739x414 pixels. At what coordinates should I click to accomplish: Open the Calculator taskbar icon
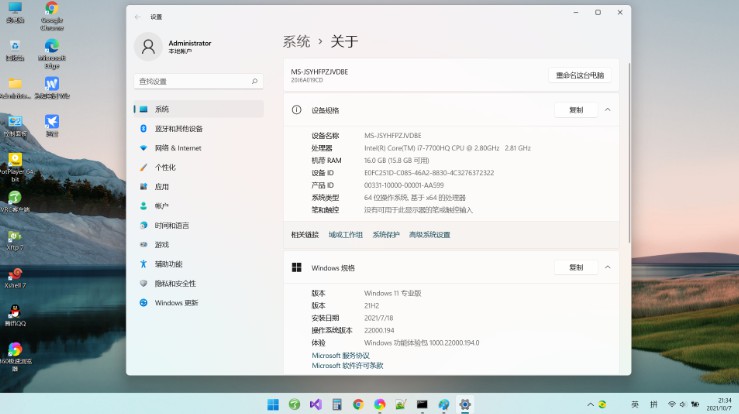tap(337, 404)
